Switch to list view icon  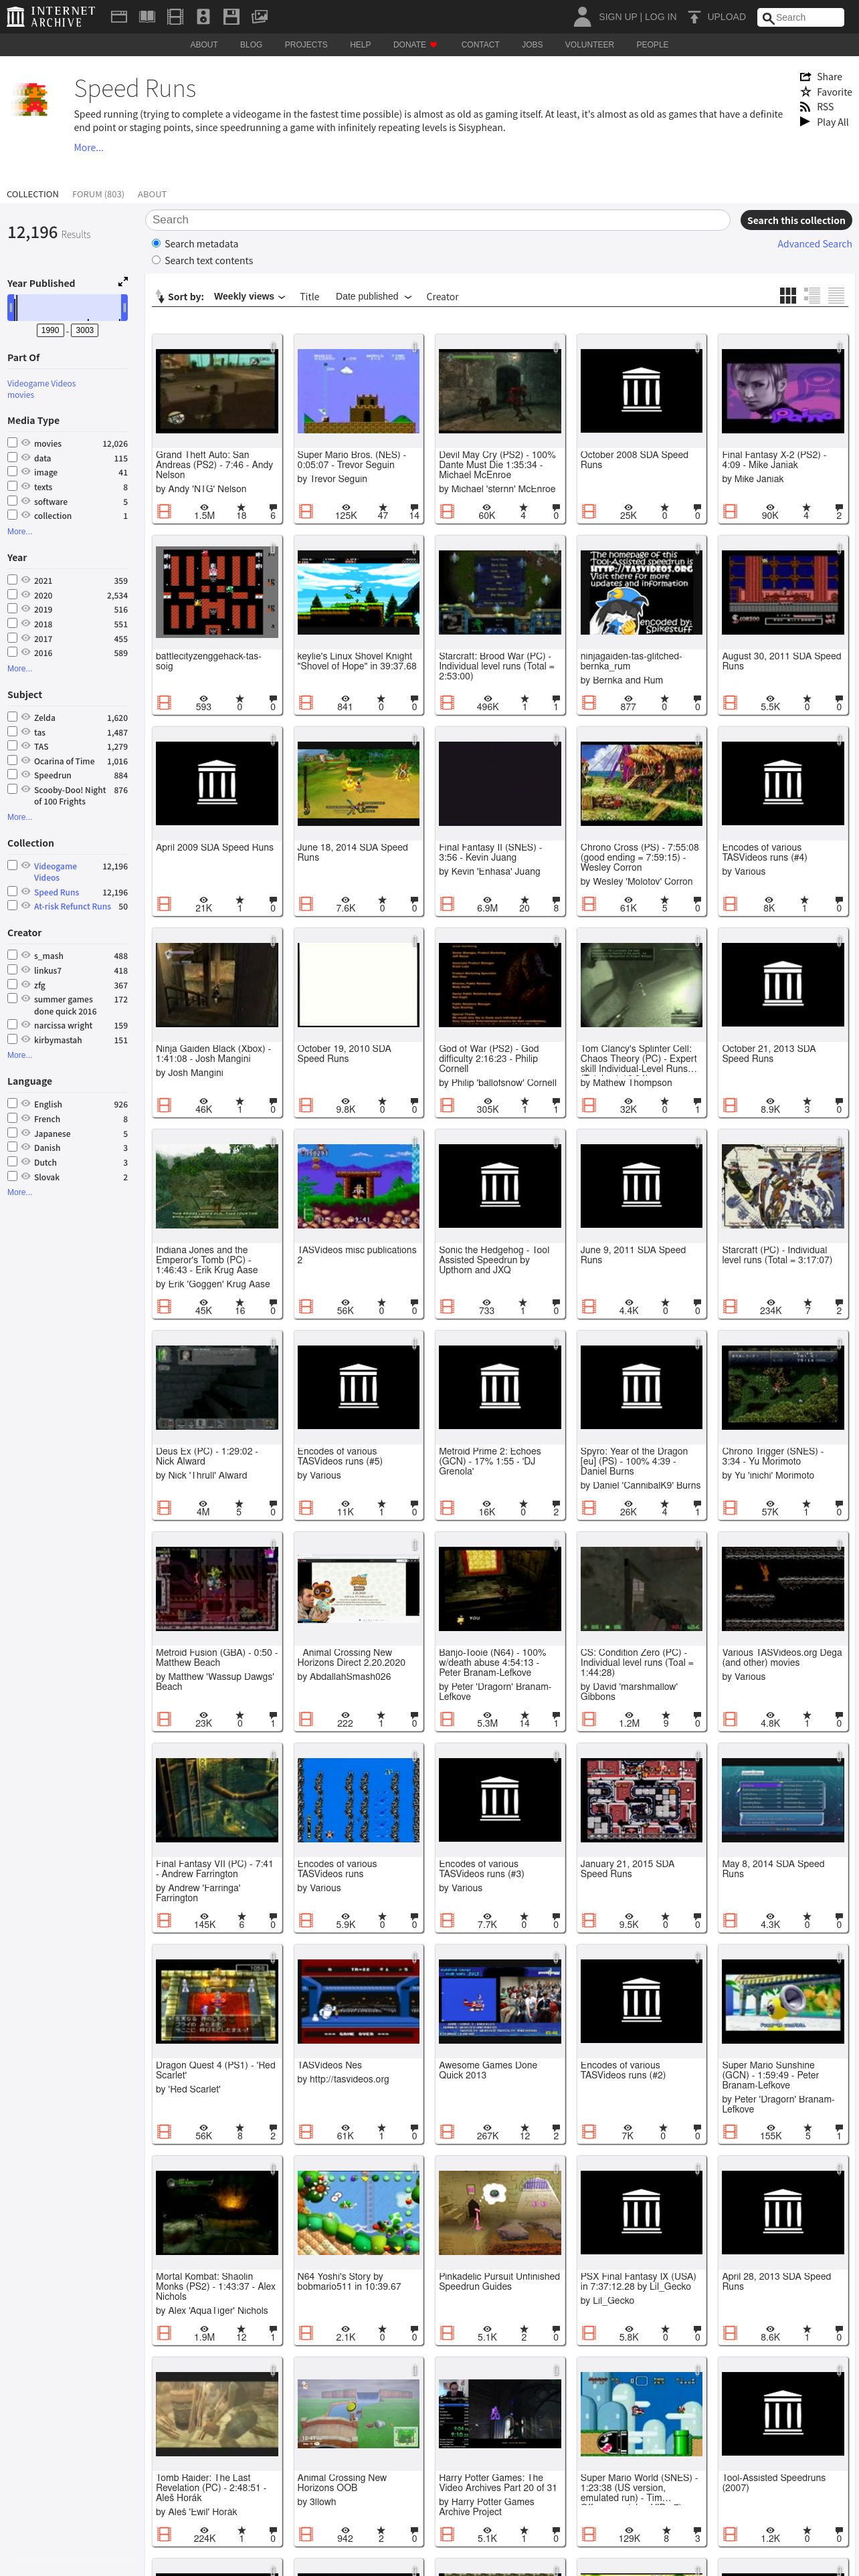812,296
